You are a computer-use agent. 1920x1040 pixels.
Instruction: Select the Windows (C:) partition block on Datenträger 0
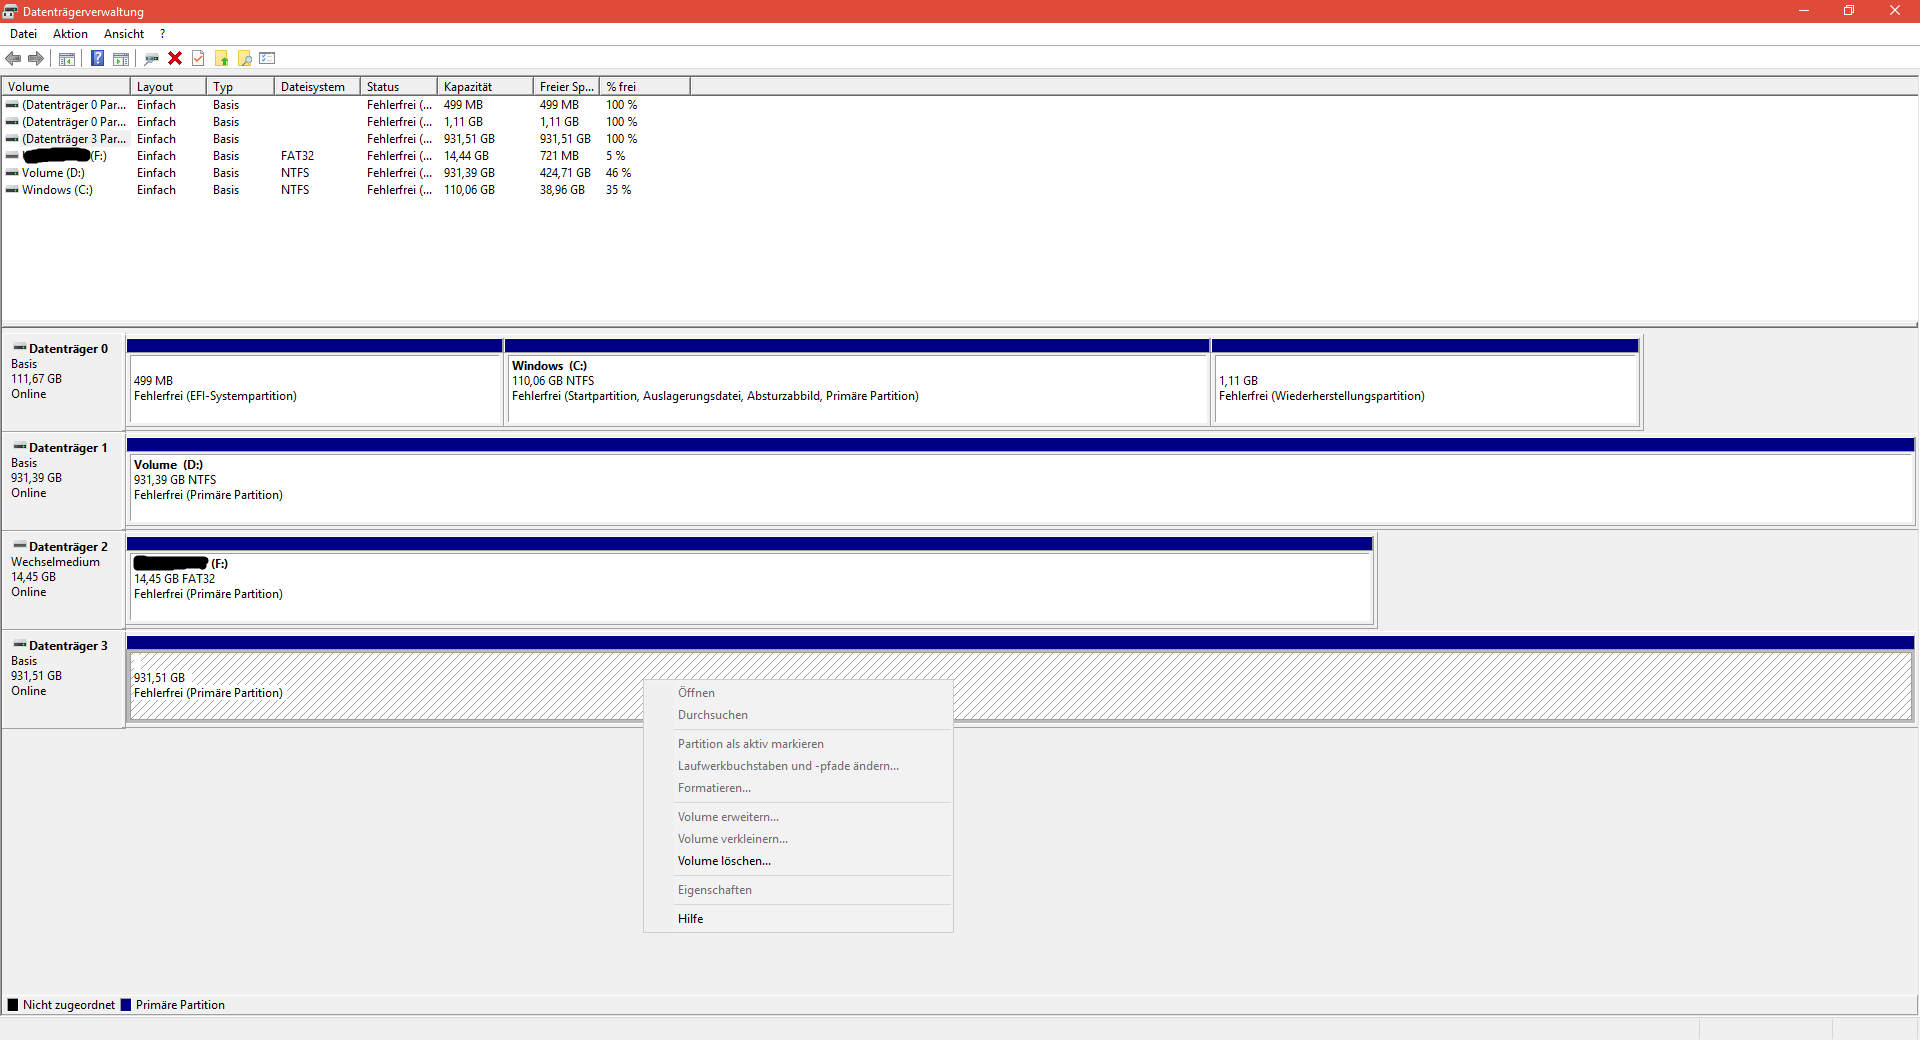click(857, 382)
